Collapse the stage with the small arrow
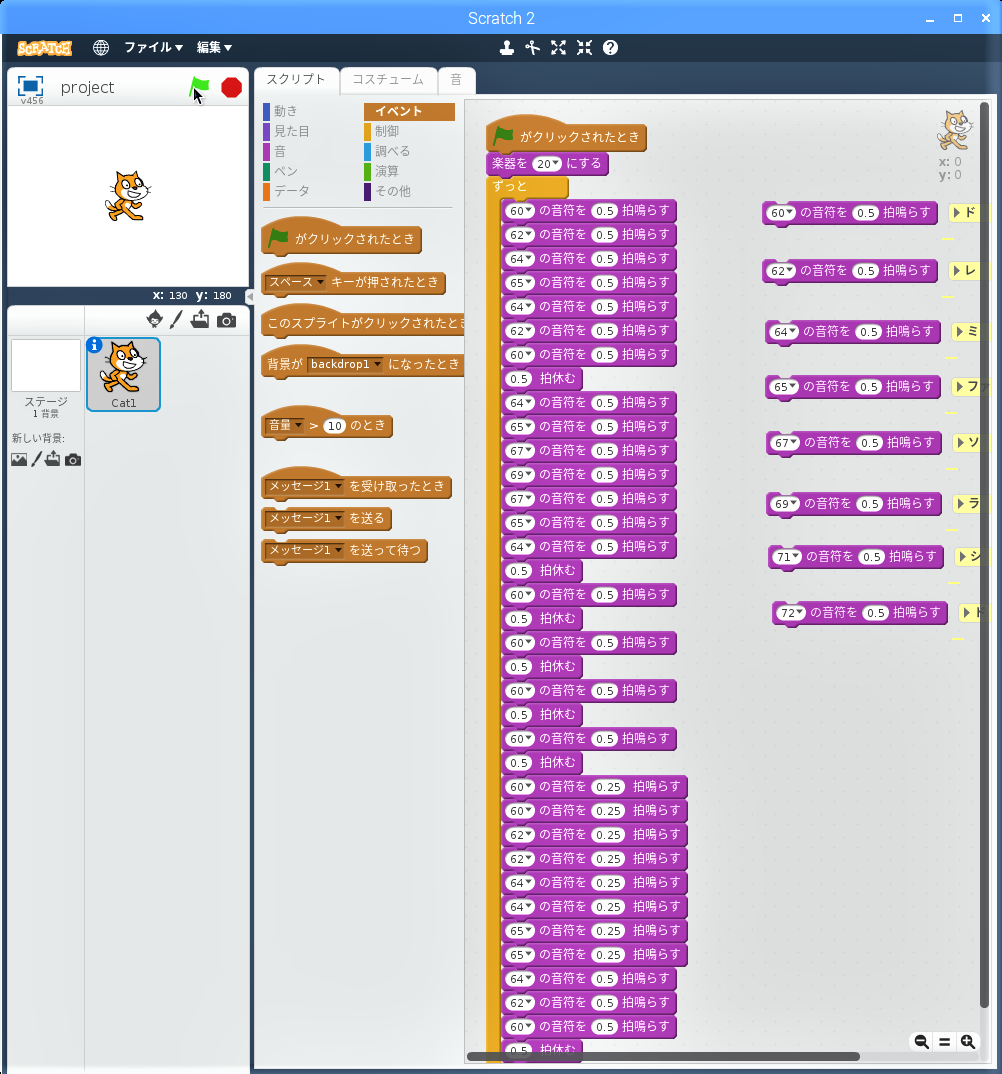 pos(249,297)
